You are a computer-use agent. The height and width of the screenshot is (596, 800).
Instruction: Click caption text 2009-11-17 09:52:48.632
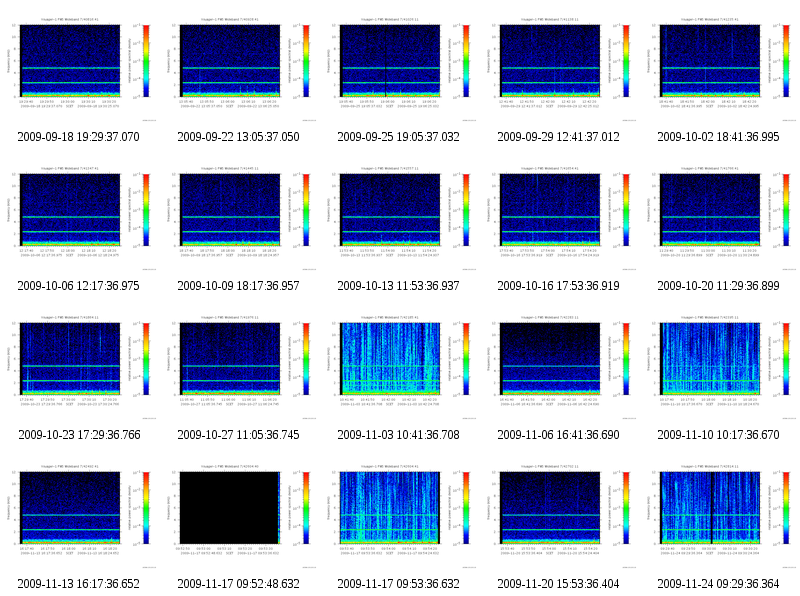238,584
